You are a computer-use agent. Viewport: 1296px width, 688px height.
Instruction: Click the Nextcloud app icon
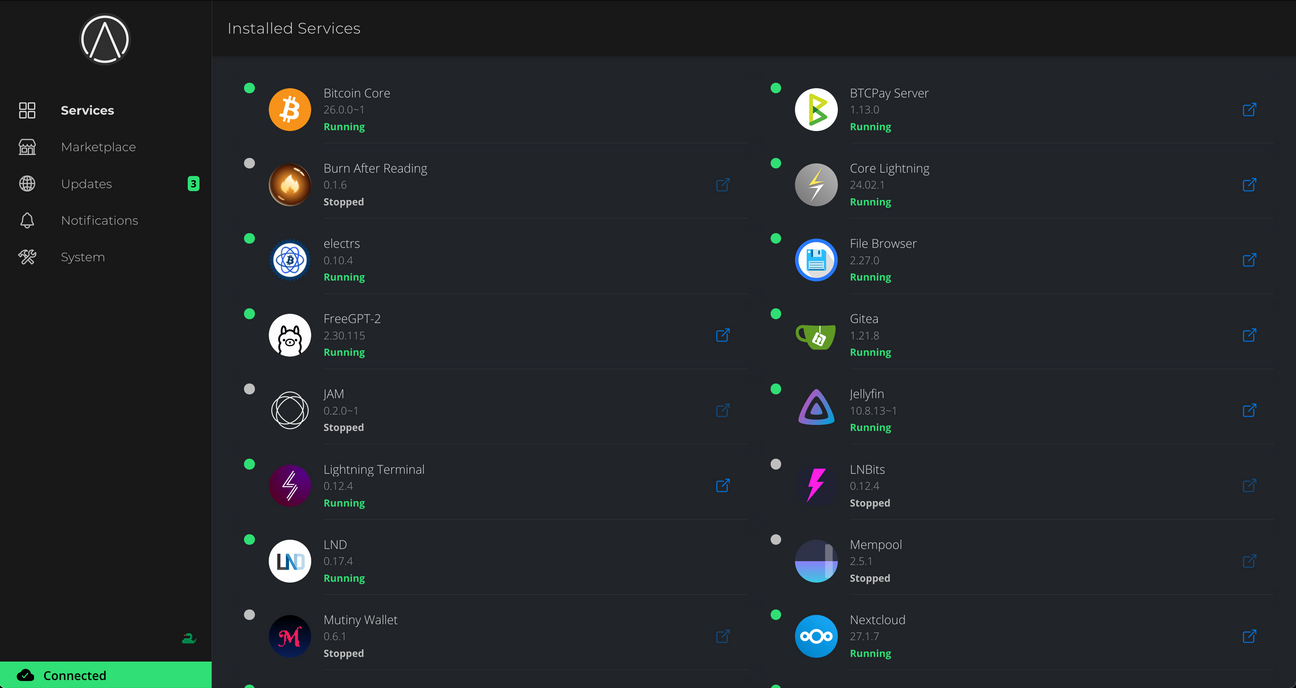coord(816,636)
